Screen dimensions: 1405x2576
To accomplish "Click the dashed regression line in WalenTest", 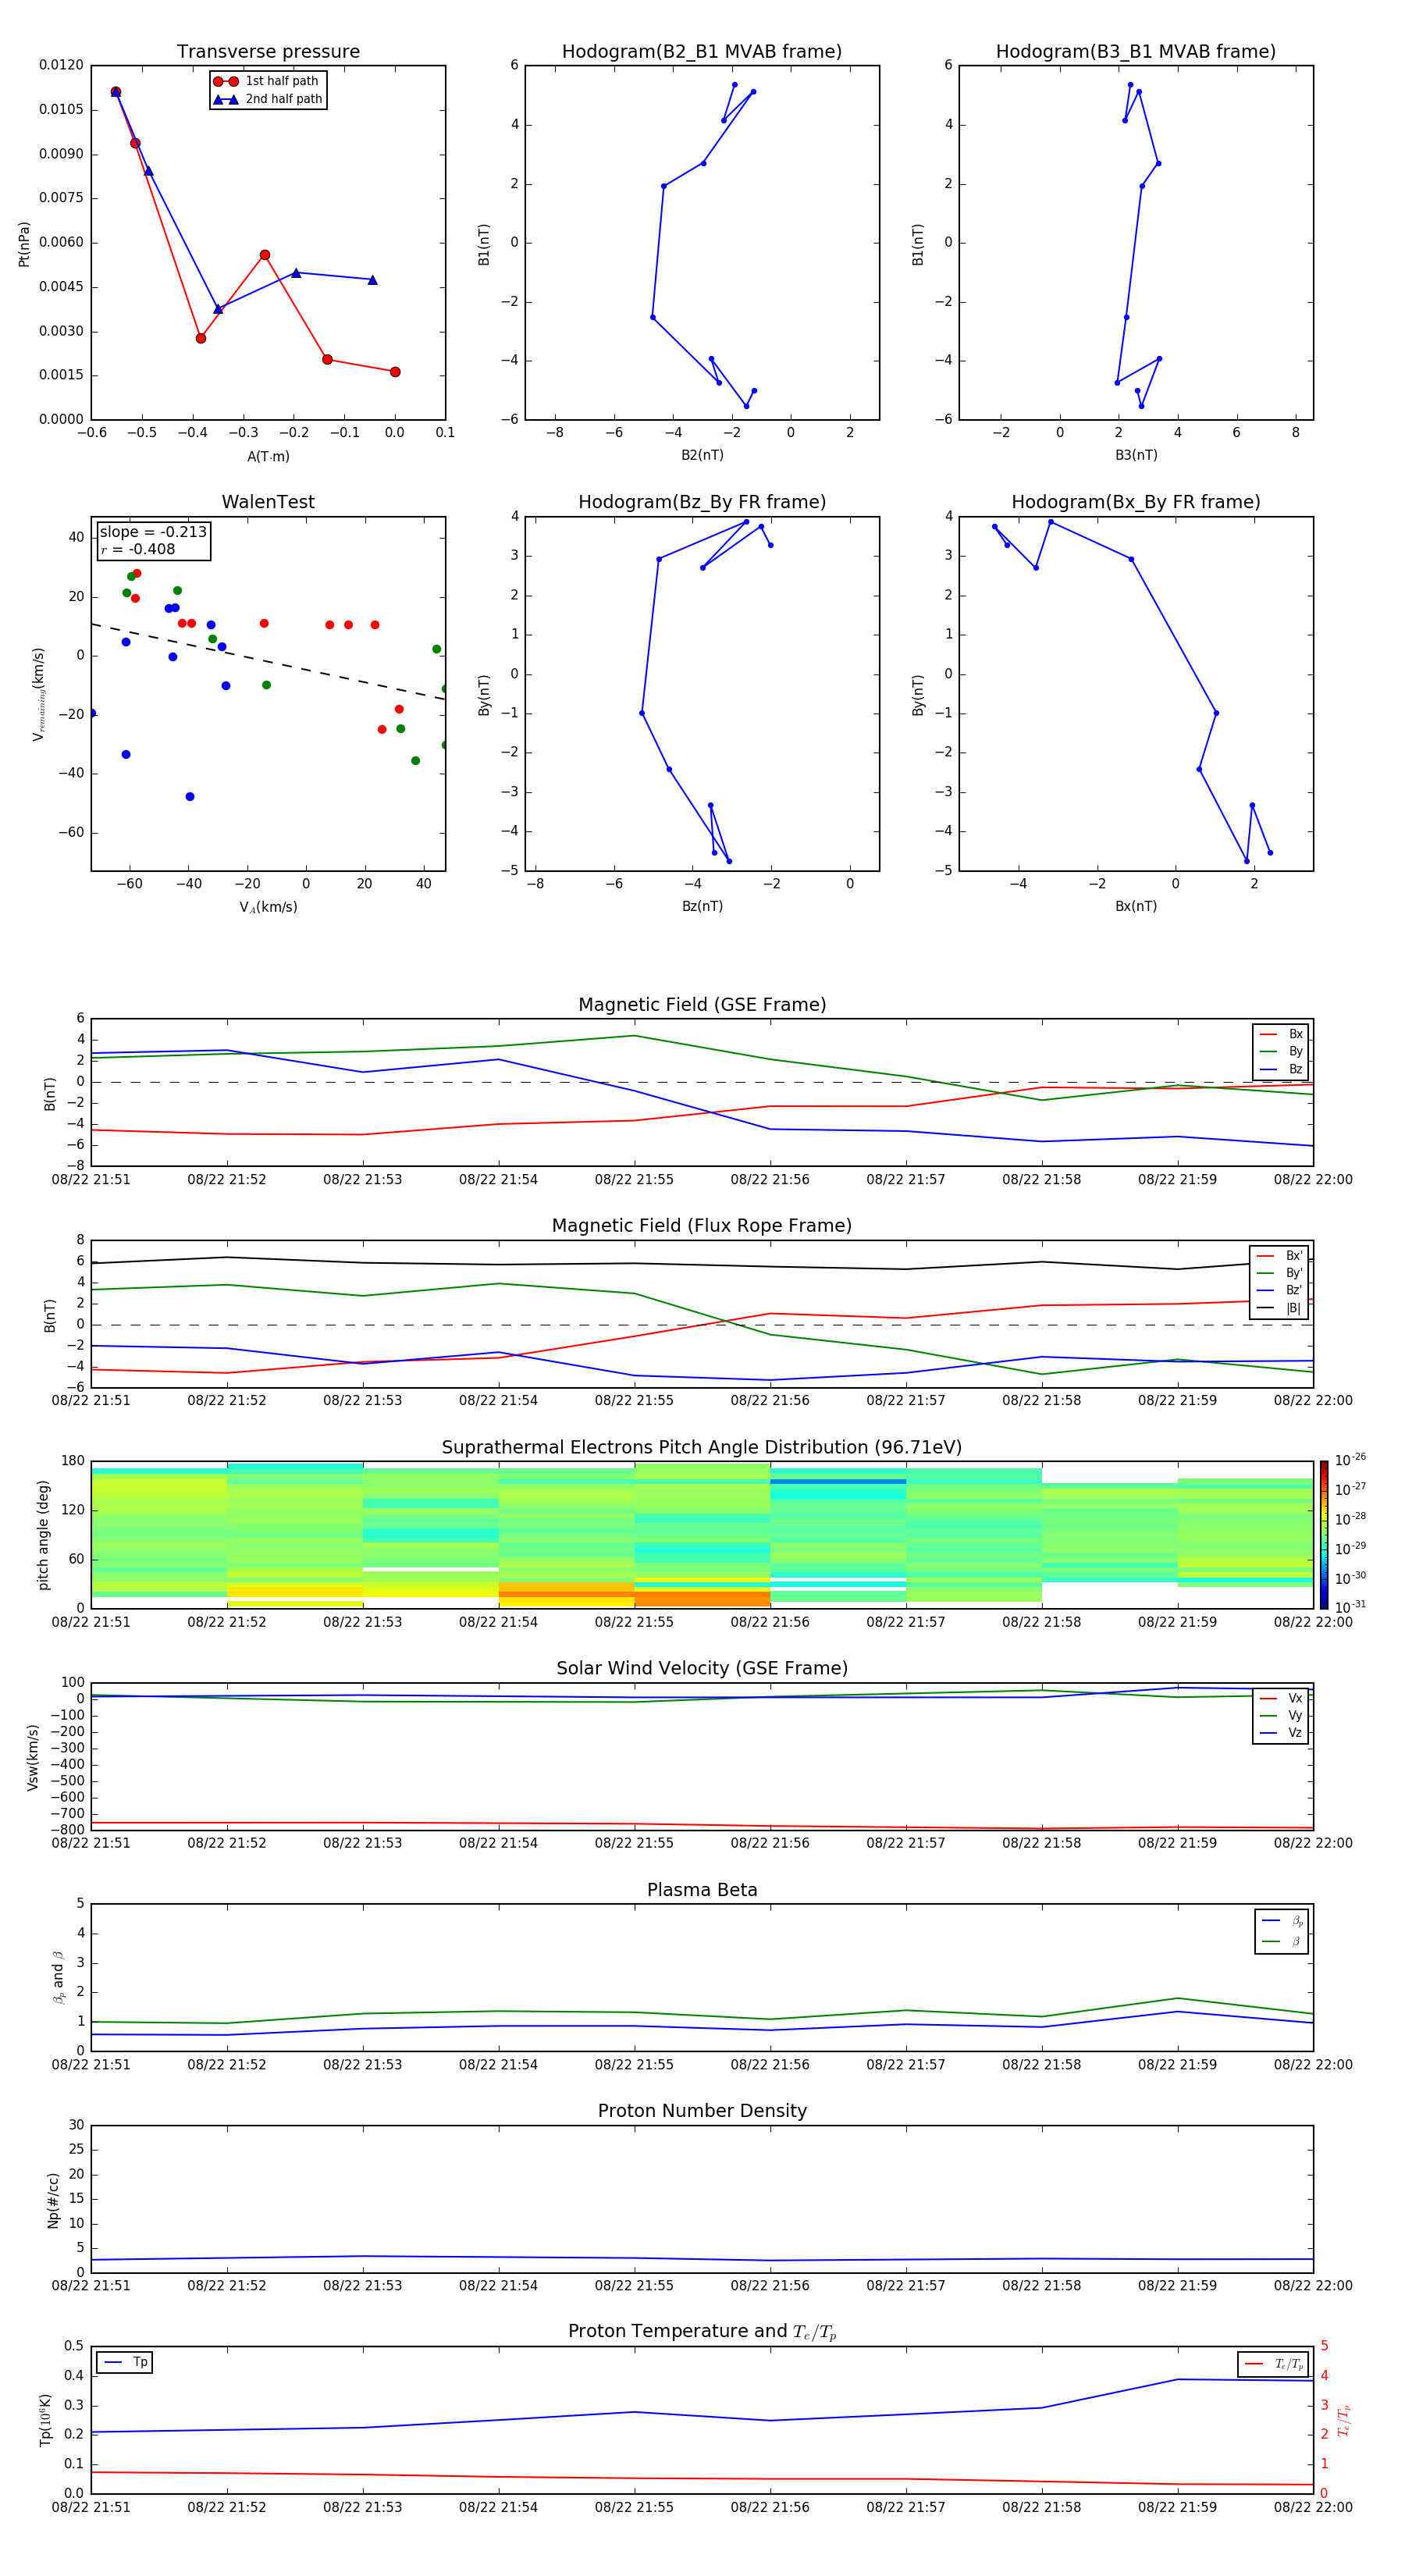I will (x=268, y=661).
